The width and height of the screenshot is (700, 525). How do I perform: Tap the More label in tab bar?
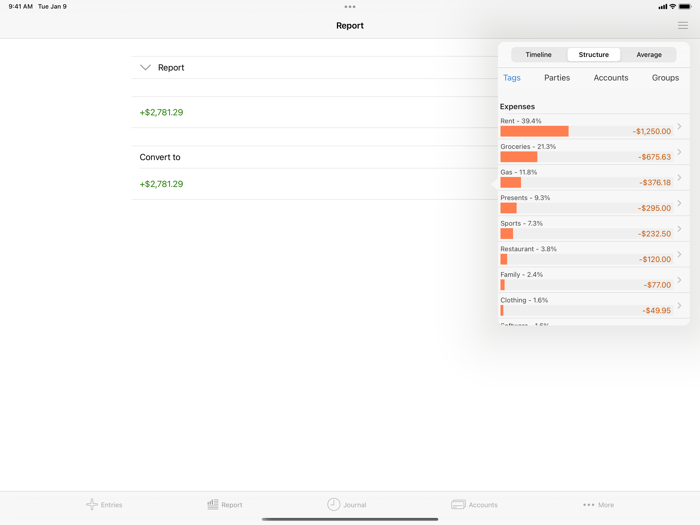[x=606, y=505]
